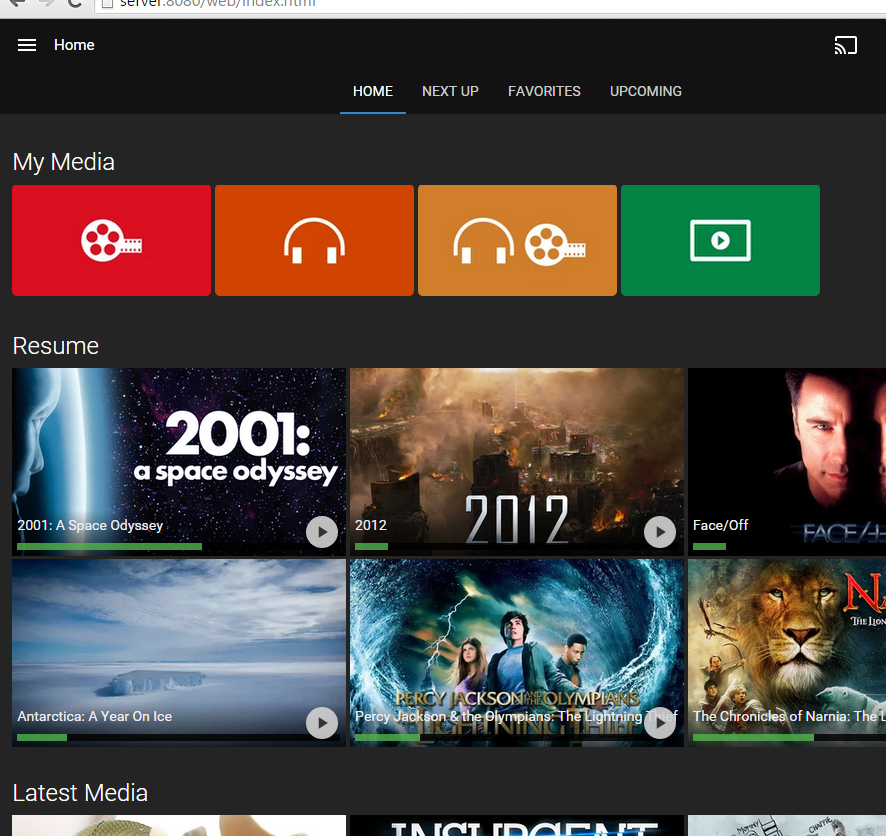Viewport: 886px width, 836px height.
Task: Open the Insurgent thumbnail in Latest Media
Action: point(516,825)
